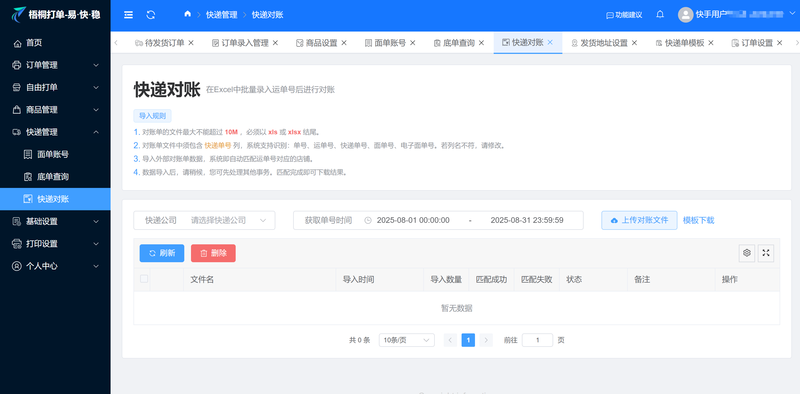Open the table column settings icon
800x394 pixels.
[747, 253]
